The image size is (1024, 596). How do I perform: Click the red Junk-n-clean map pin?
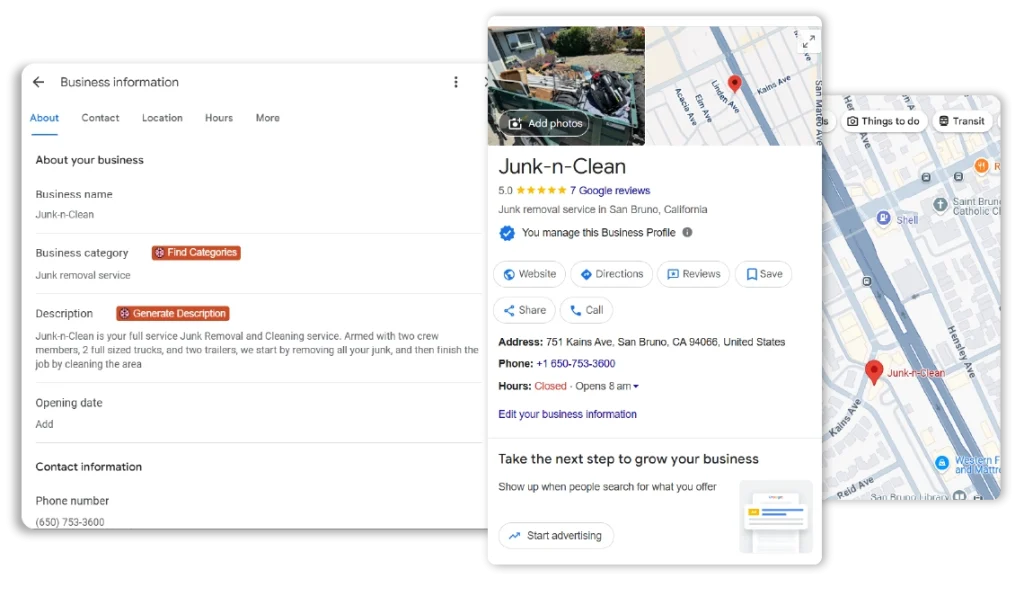(874, 372)
